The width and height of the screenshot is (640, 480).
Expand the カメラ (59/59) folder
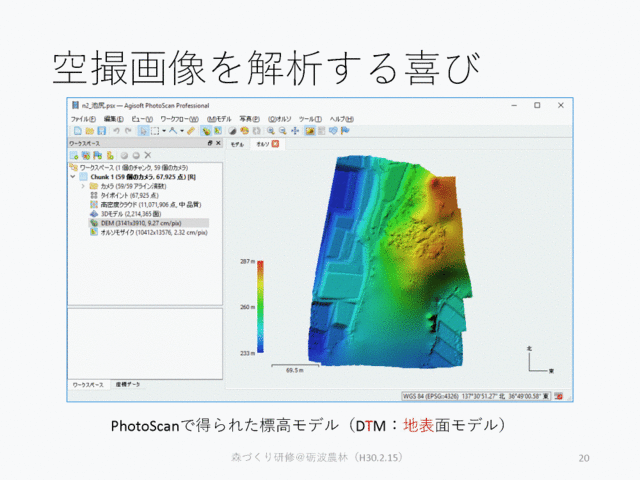click(x=83, y=186)
